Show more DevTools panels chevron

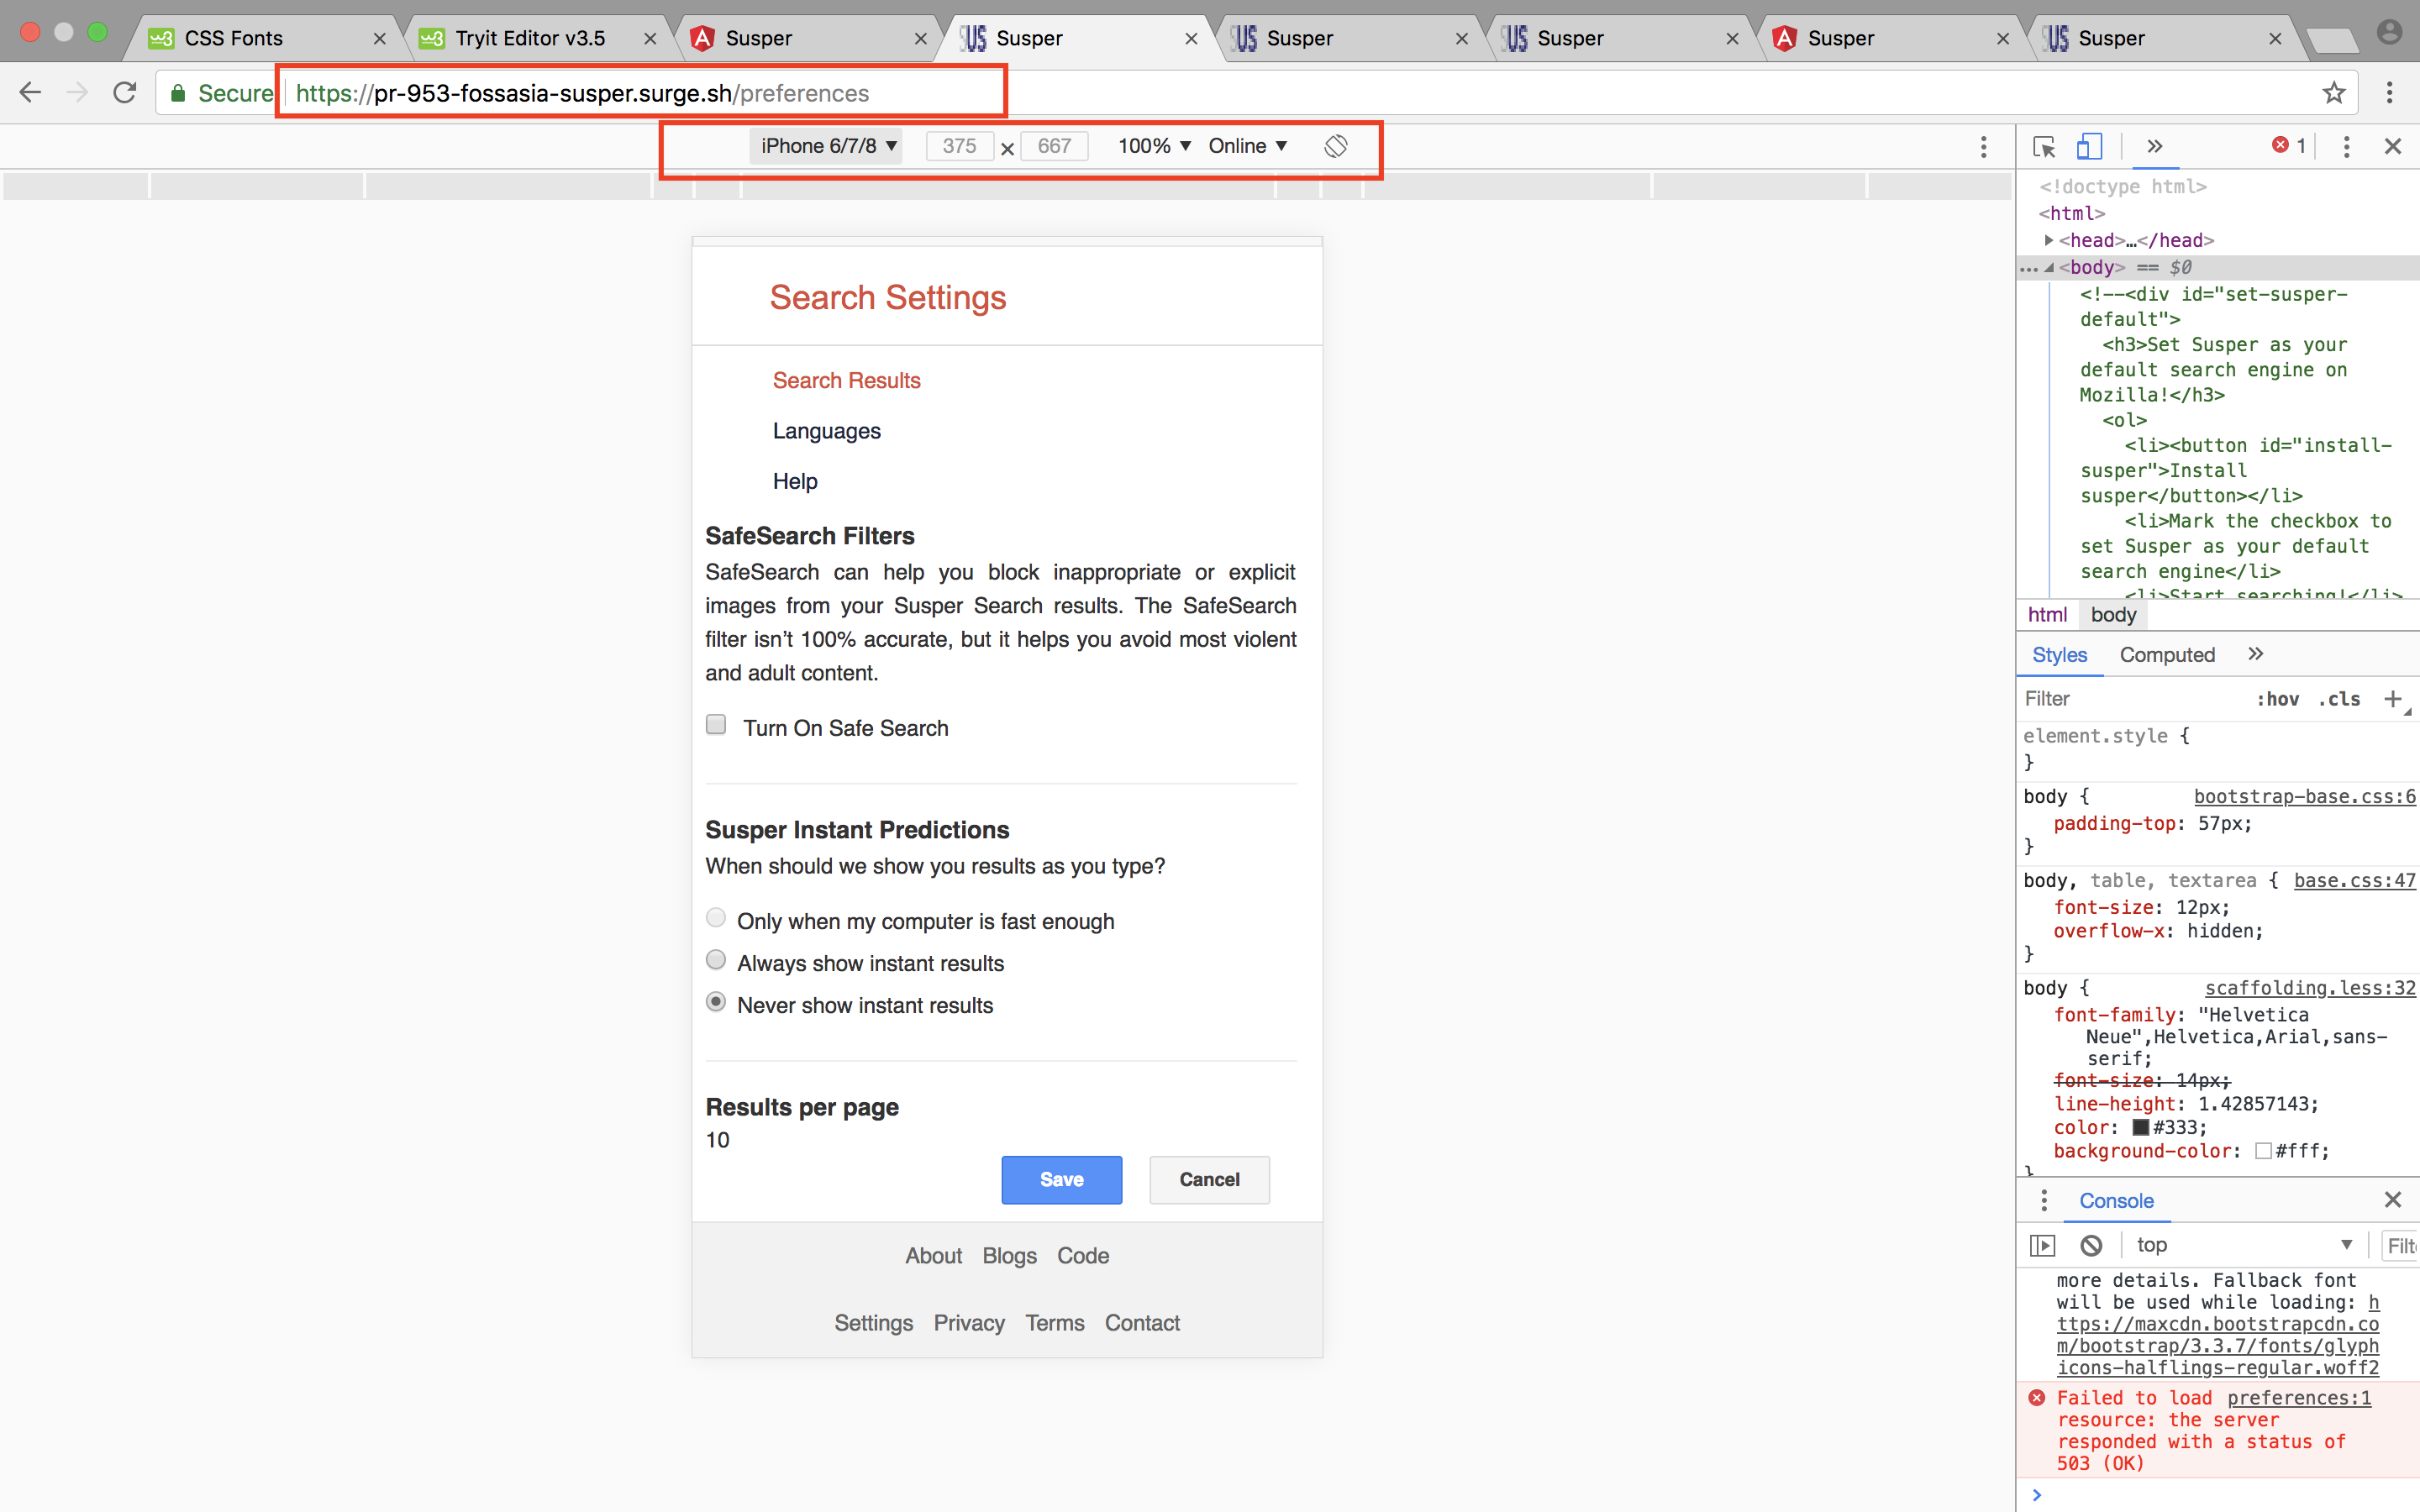(2155, 146)
